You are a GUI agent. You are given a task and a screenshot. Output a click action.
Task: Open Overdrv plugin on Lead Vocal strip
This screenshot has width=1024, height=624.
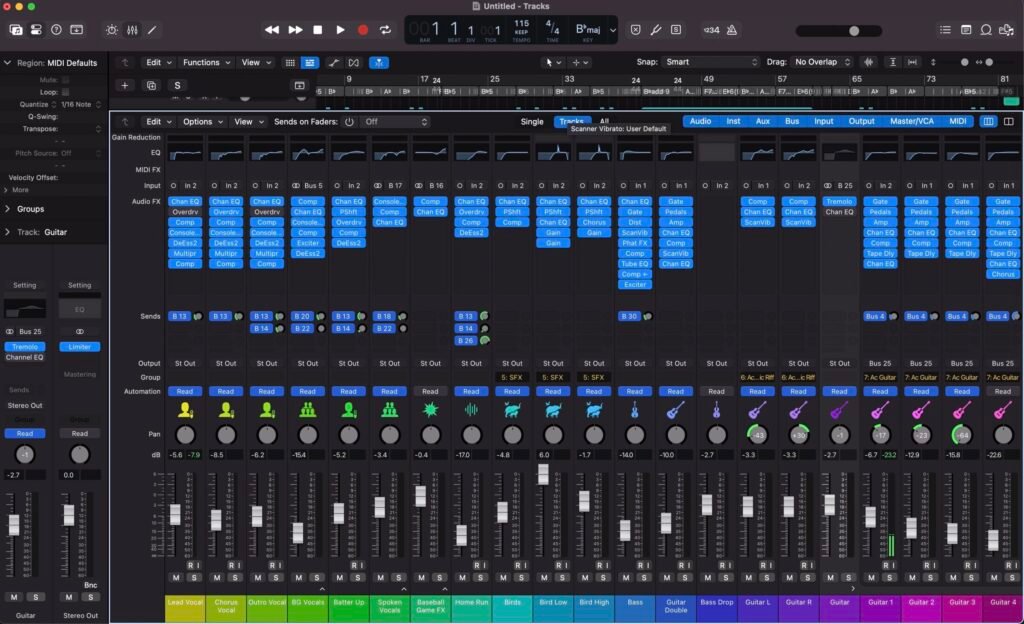[x=185, y=212]
